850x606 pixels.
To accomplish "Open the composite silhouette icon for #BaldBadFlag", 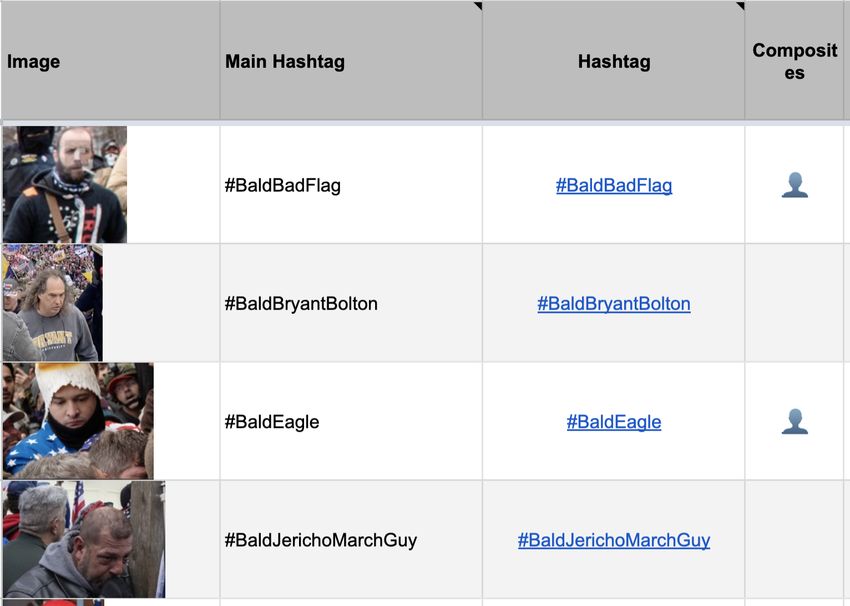I will (x=795, y=185).
